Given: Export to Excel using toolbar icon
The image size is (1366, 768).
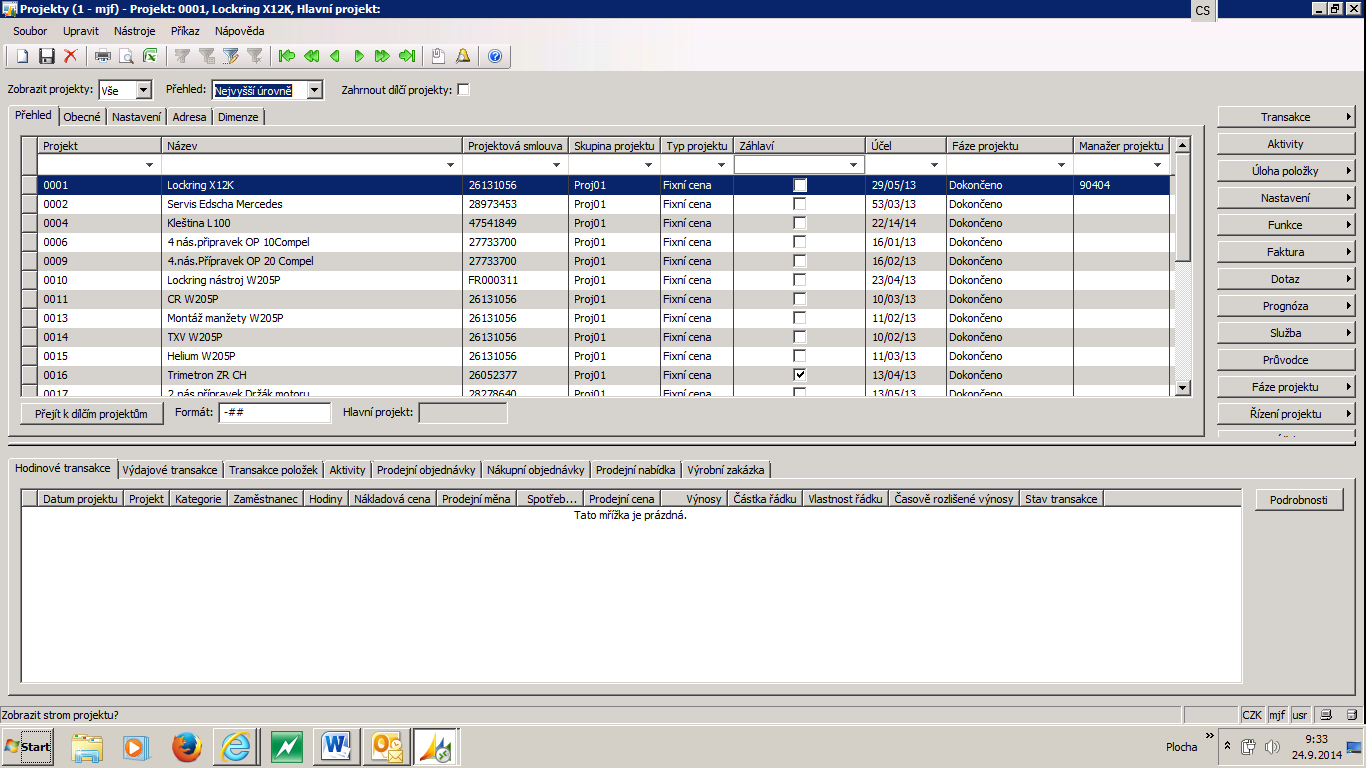Looking at the screenshot, I should tap(150, 56).
